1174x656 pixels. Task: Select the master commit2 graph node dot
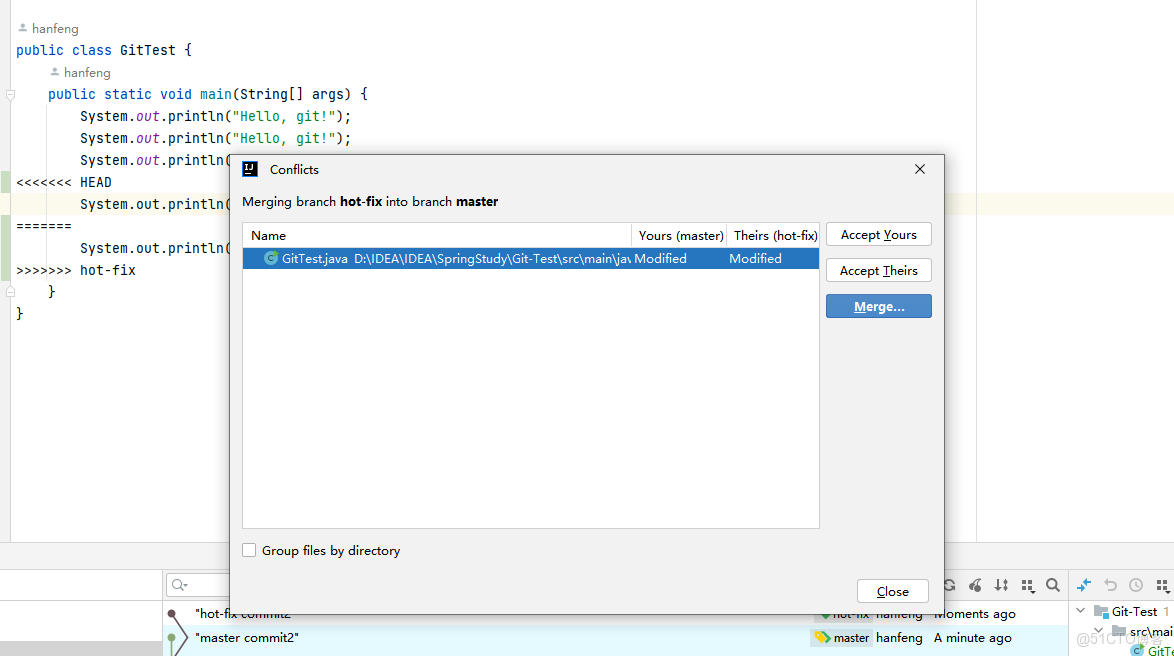coord(171,638)
